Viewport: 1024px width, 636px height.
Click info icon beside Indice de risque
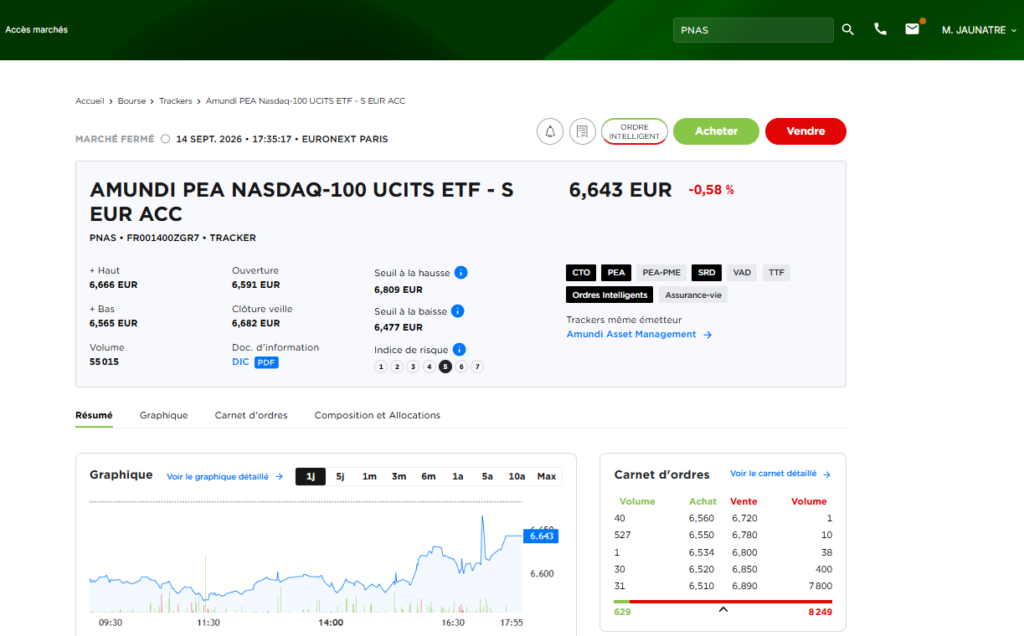(459, 349)
